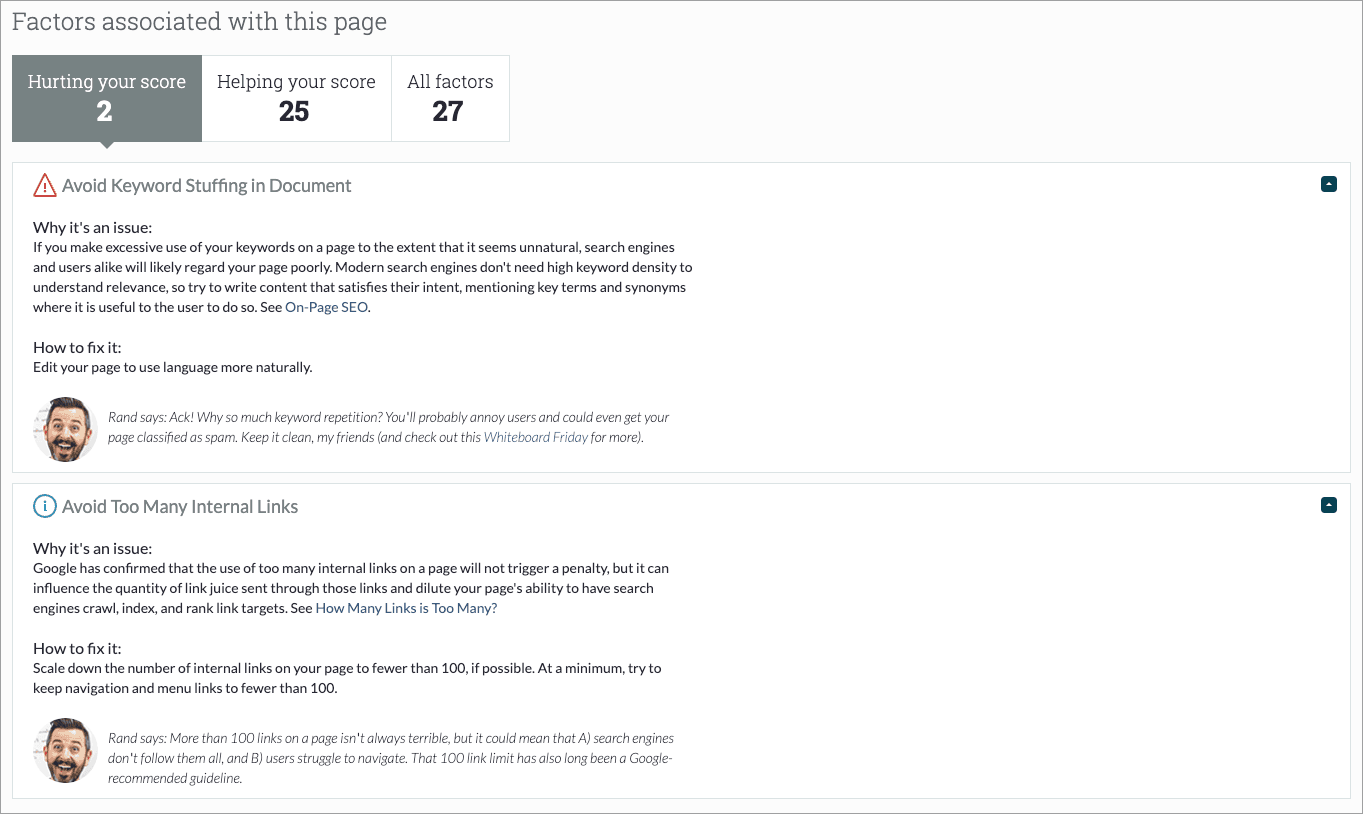Open the All factors tab
The height and width of the screenshot is (814, 1363).
(x=450, y=98)
